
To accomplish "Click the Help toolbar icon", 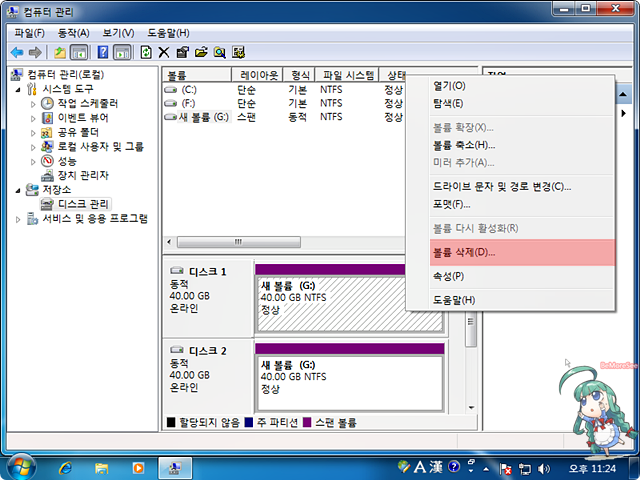I will (x=102, y=52).
